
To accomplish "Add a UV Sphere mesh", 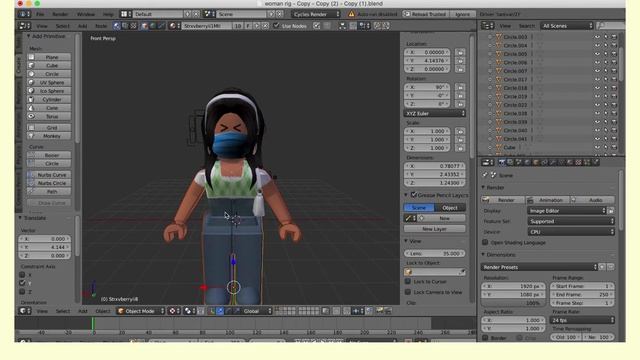I will point(49,82).
